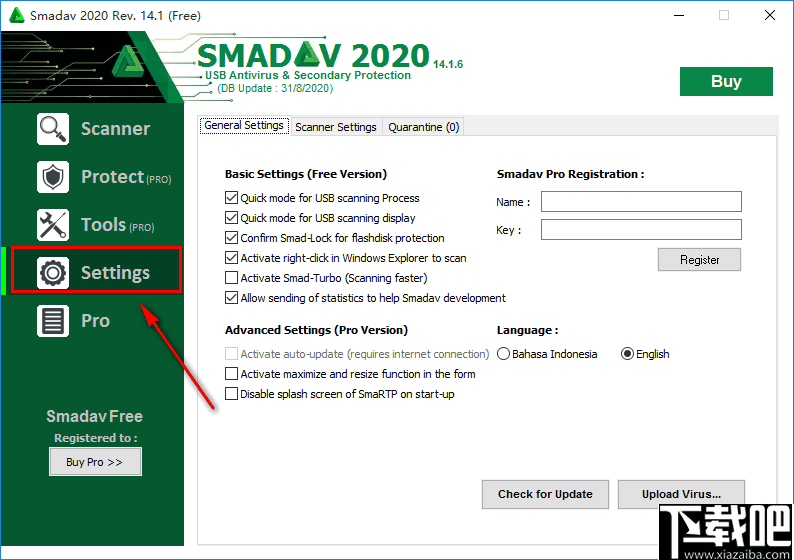Click Basic Settings (Free Version) heading
The width and height of the screenshot is (794, 560).
pyautogui.click(x=306, y=174)
